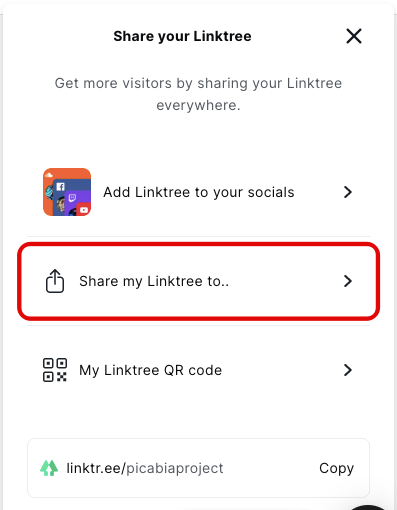Click the YouTube icon in the socials thumbnail
Screen dimensions: 397x510
pyautogui.click(x=84, y=210)
